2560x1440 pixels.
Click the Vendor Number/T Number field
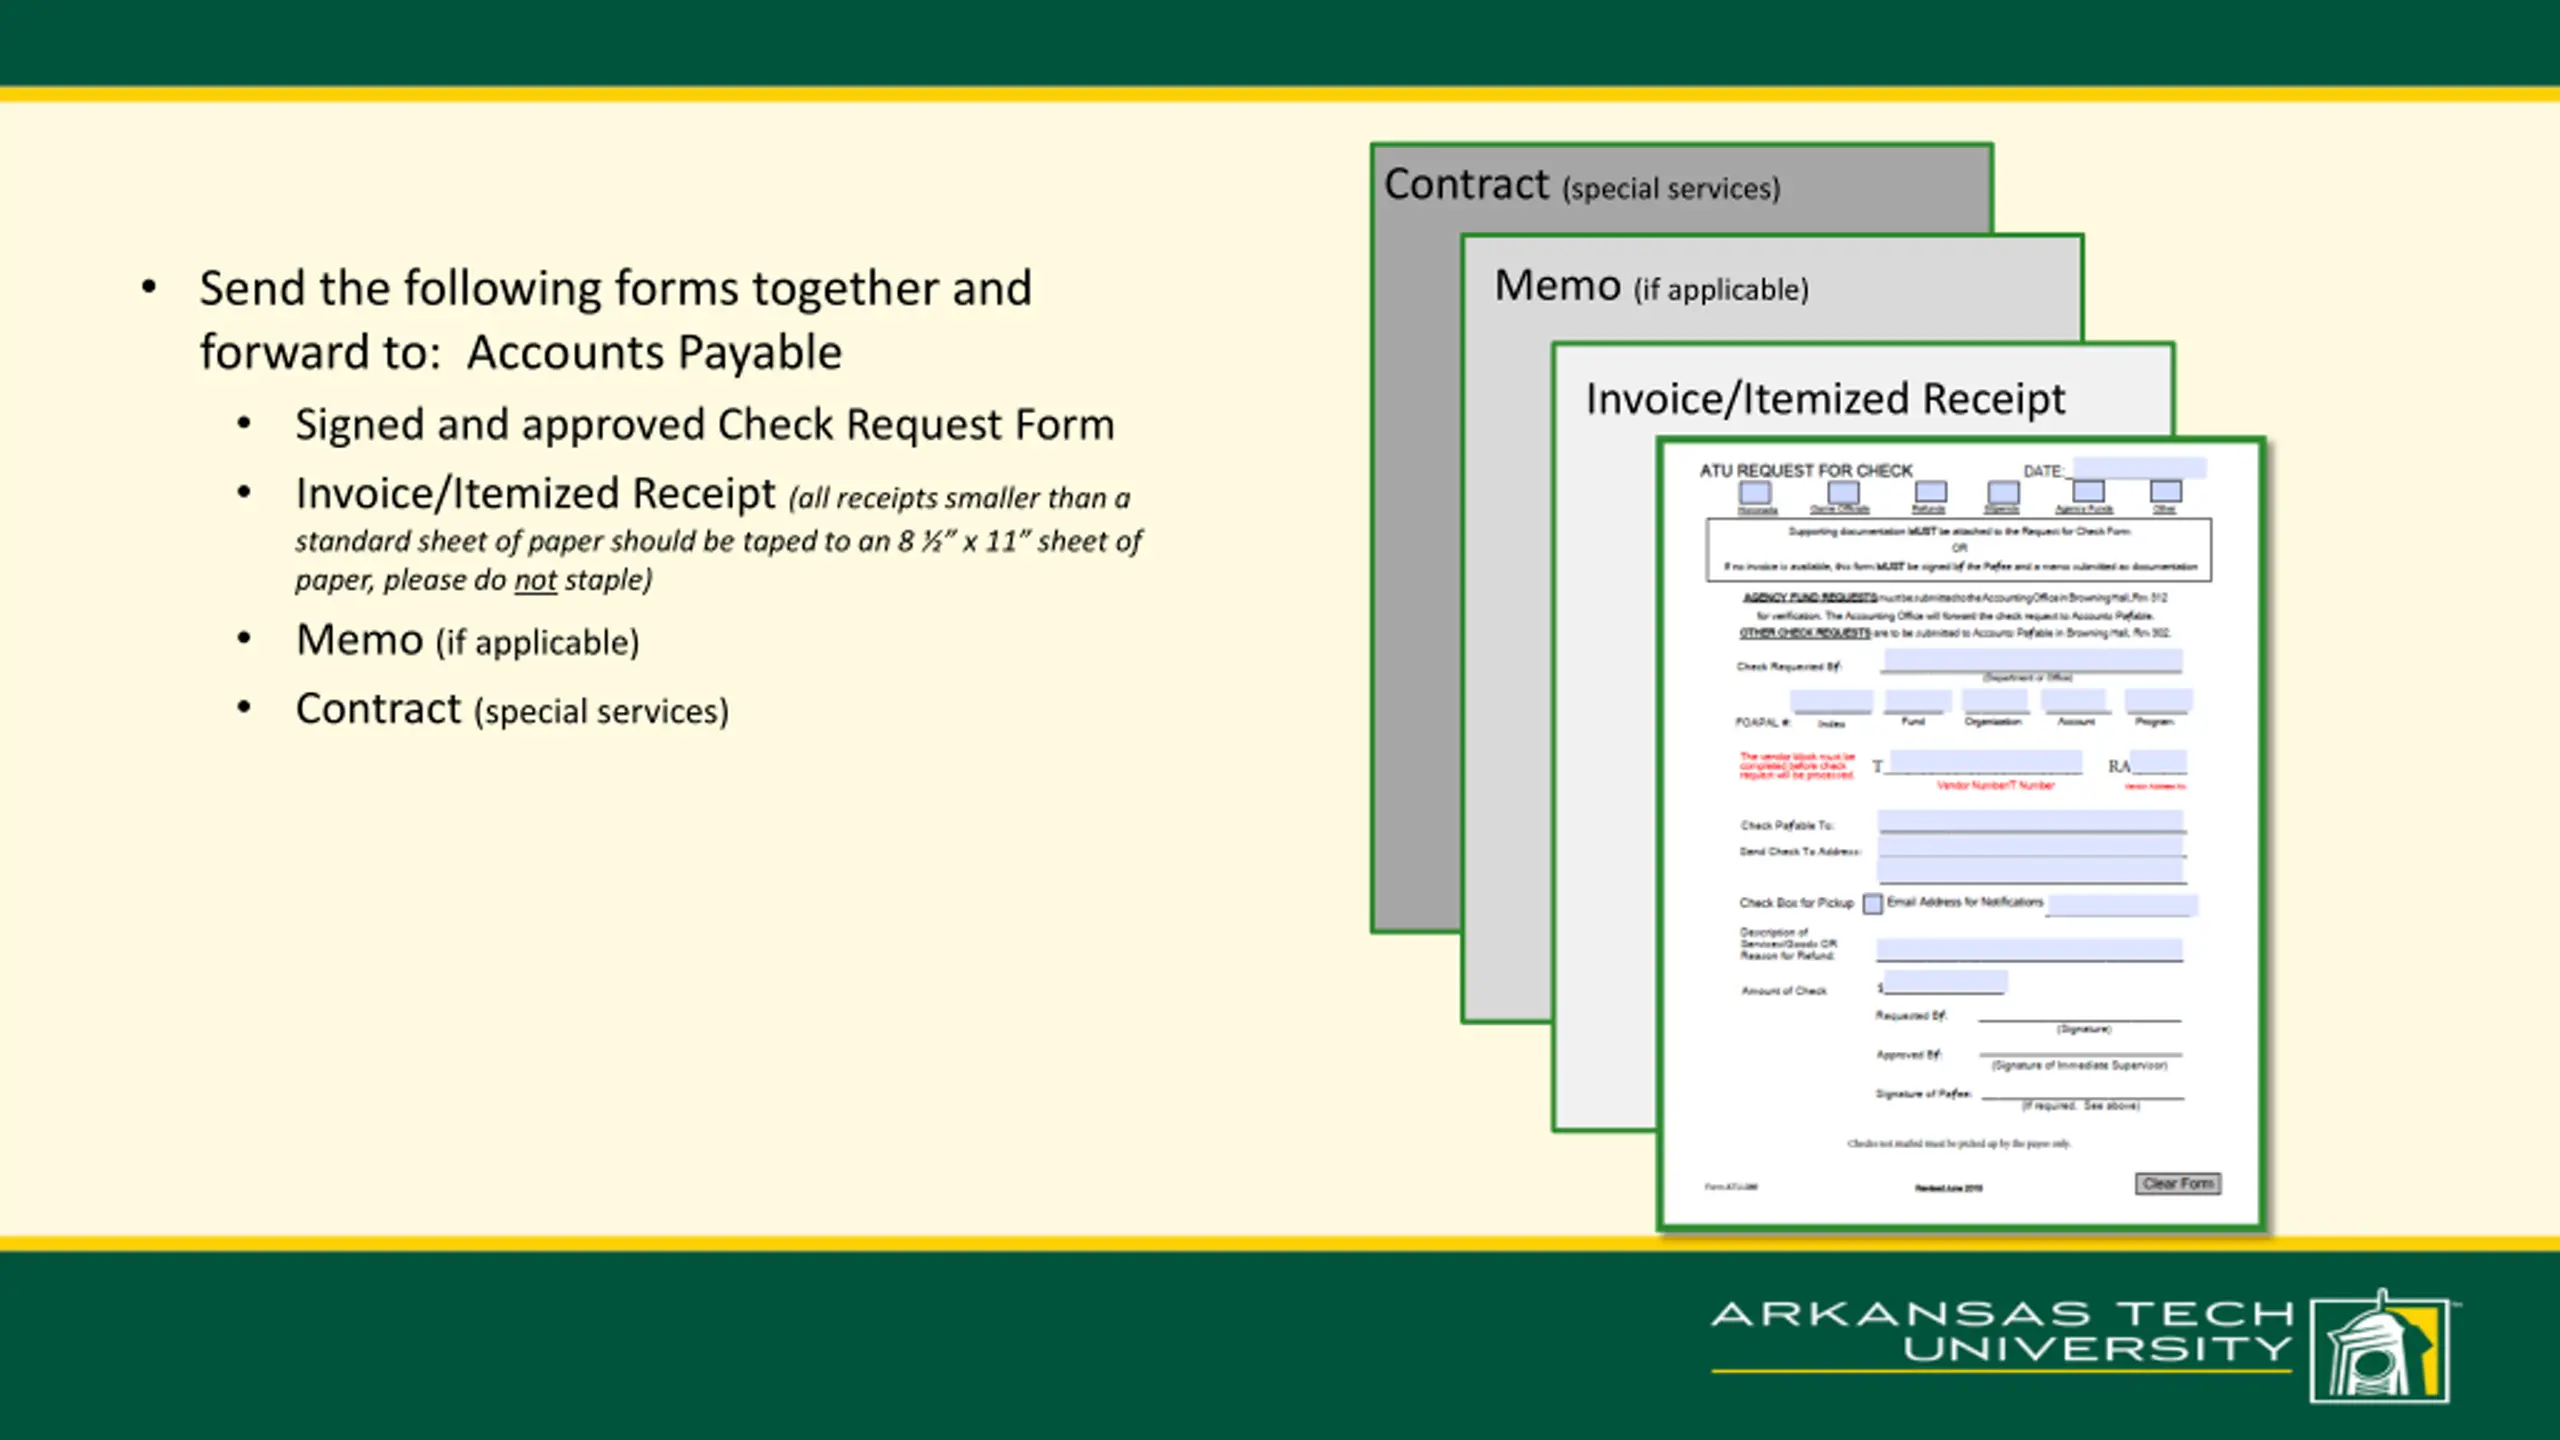1986,762
